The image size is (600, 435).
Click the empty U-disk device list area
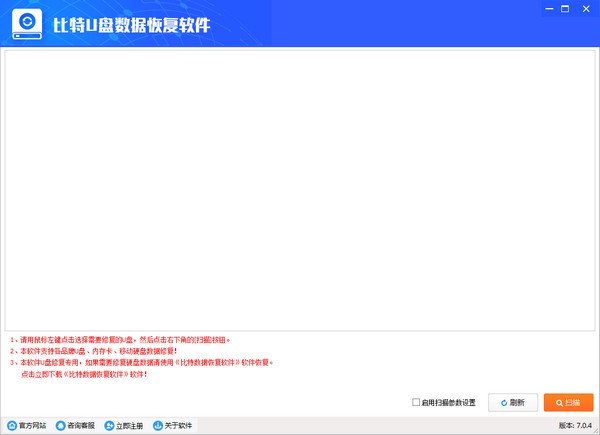[x=300, y=191]
